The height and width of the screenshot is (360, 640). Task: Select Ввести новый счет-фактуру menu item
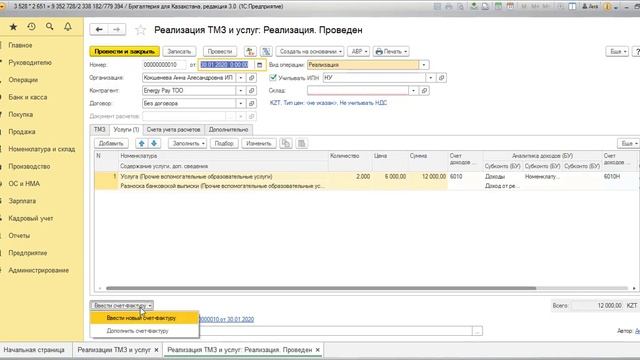(x=144, y=318)
